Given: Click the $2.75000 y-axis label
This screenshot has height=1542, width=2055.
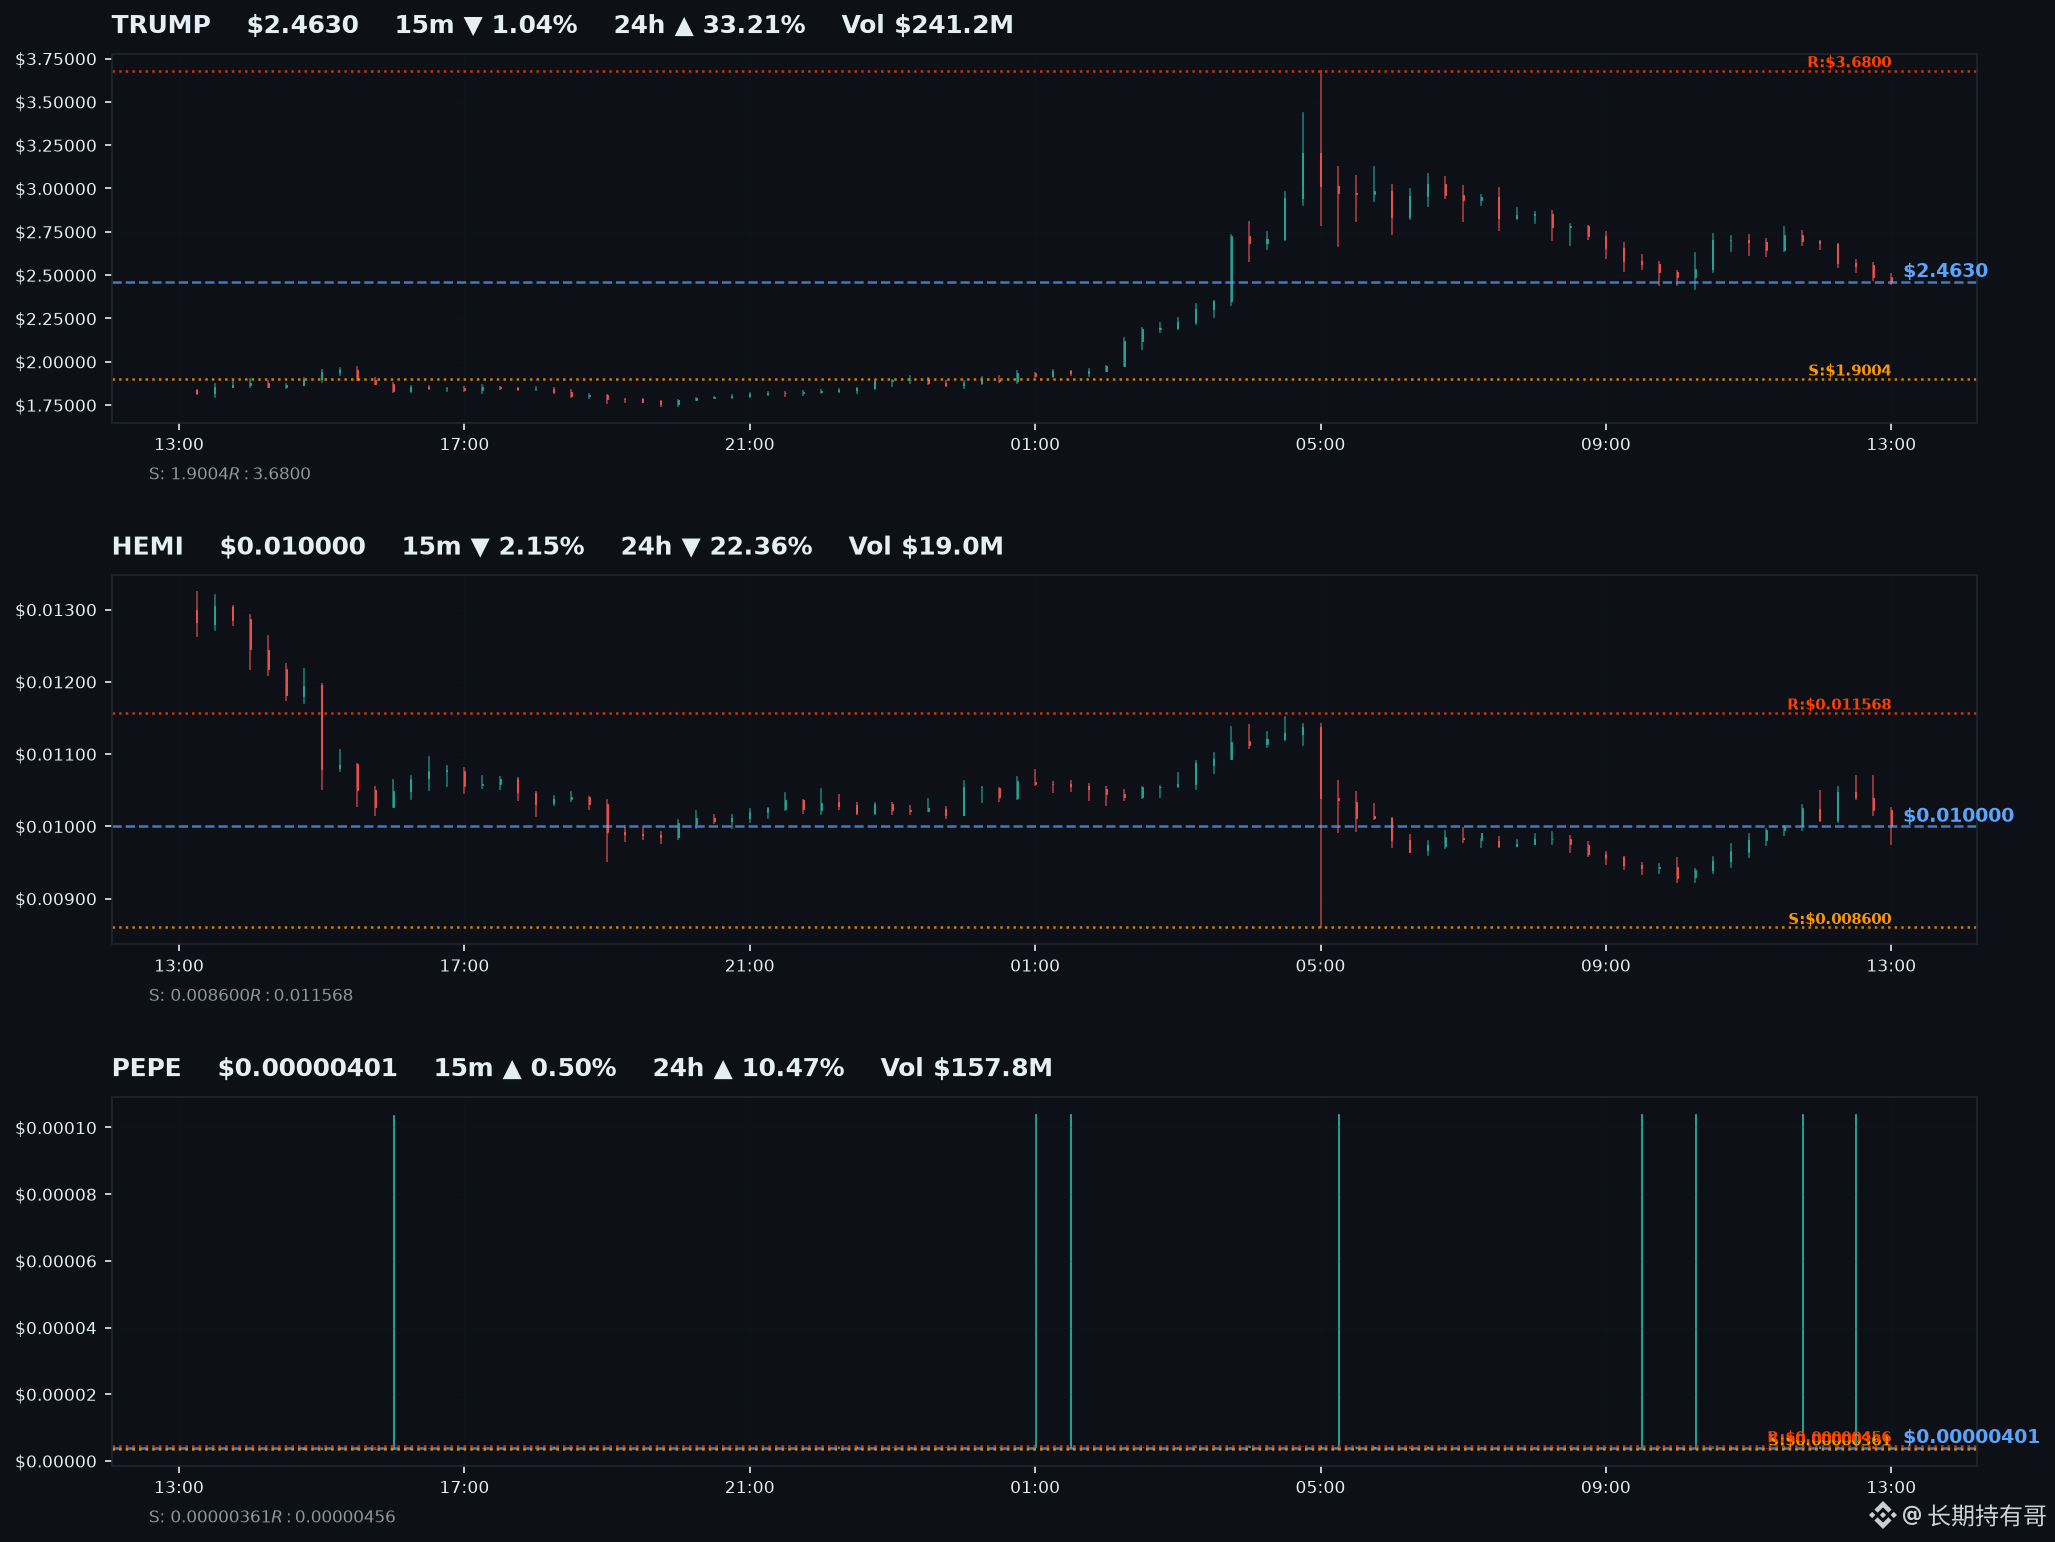Looking at the screenshot, I should point(56,233).
